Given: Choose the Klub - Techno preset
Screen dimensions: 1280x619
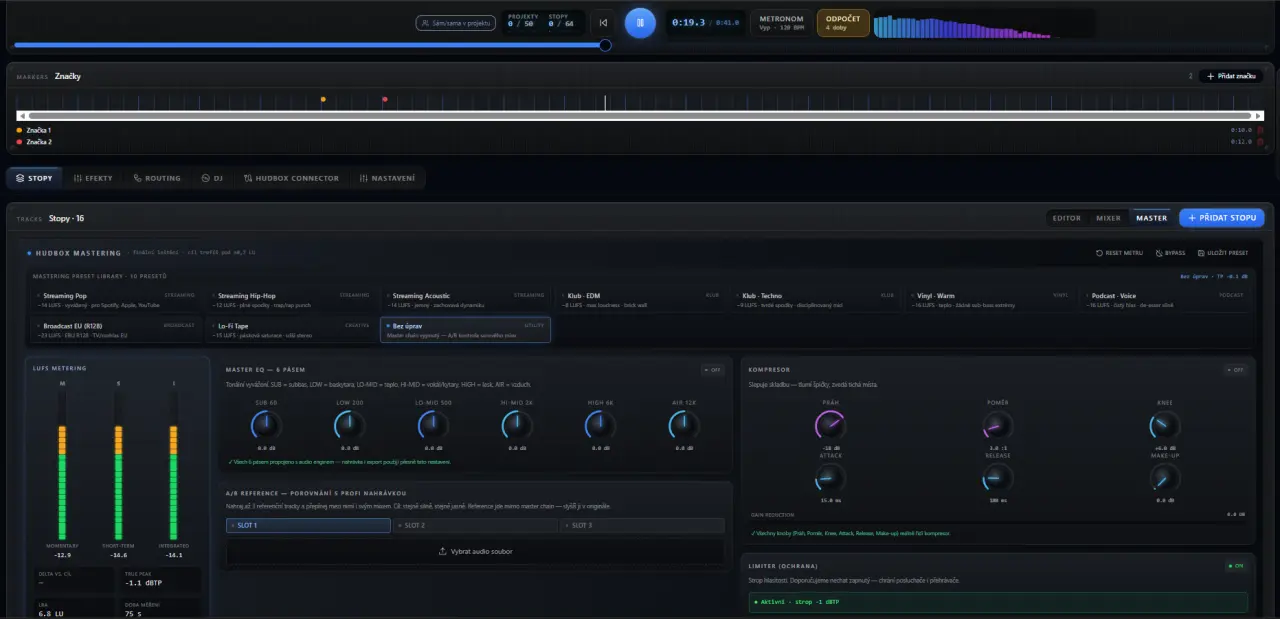Looking at the screenshot, I should coord(814,300).
